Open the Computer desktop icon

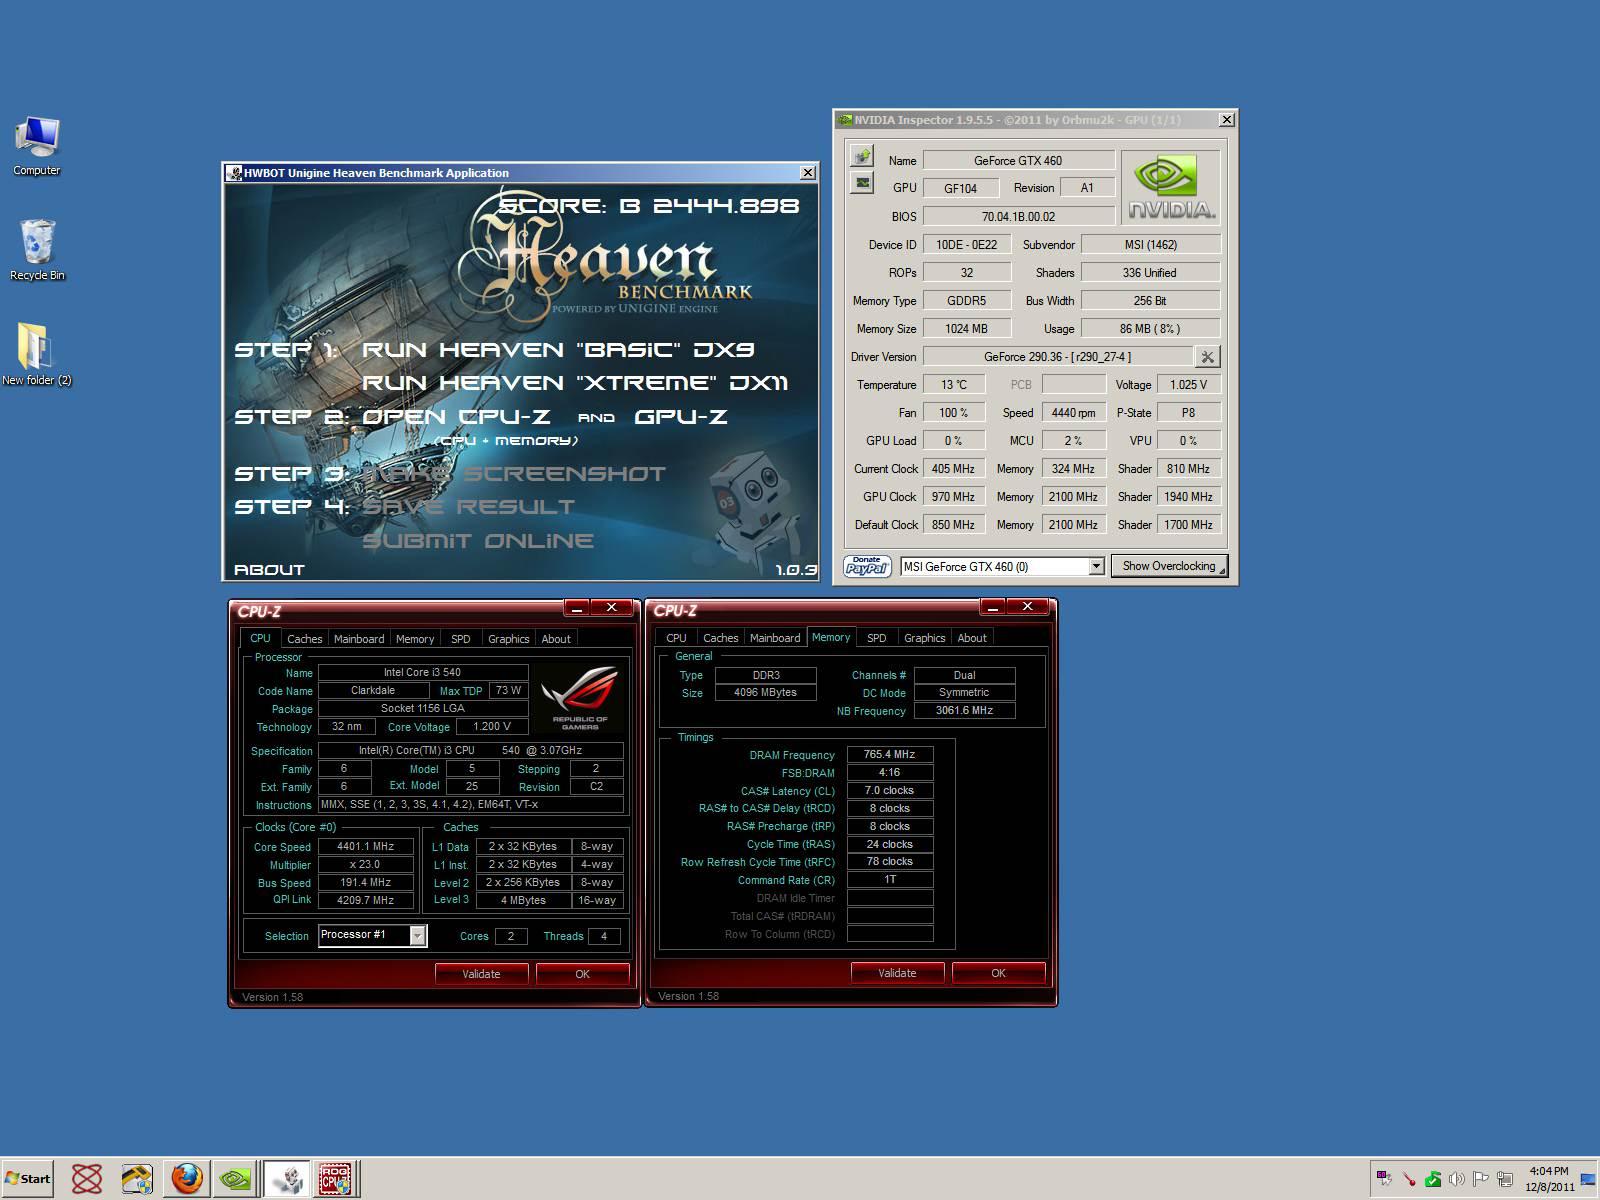click(37, 146)
